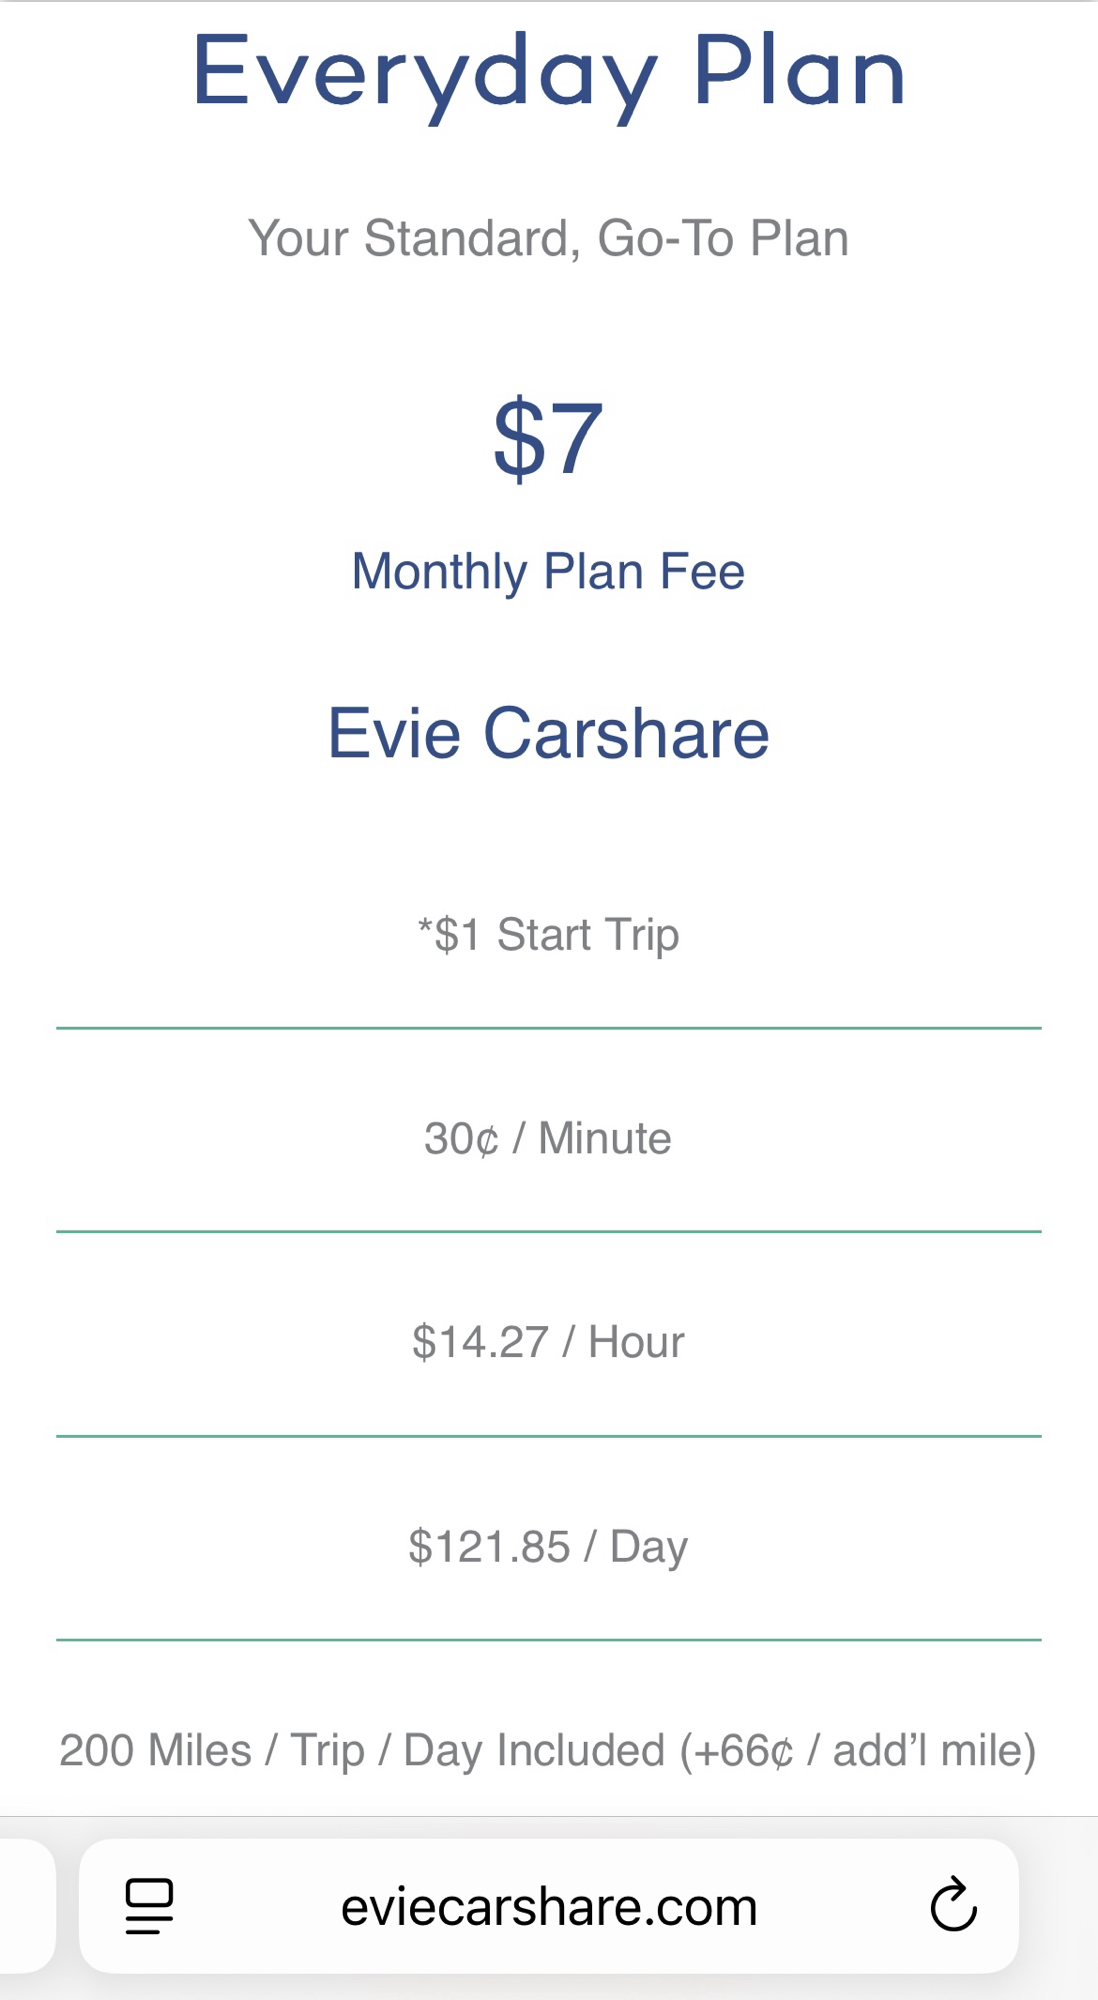Click the divider line below the Day rate
1098x2000 pixels.
pos(548,1640)
